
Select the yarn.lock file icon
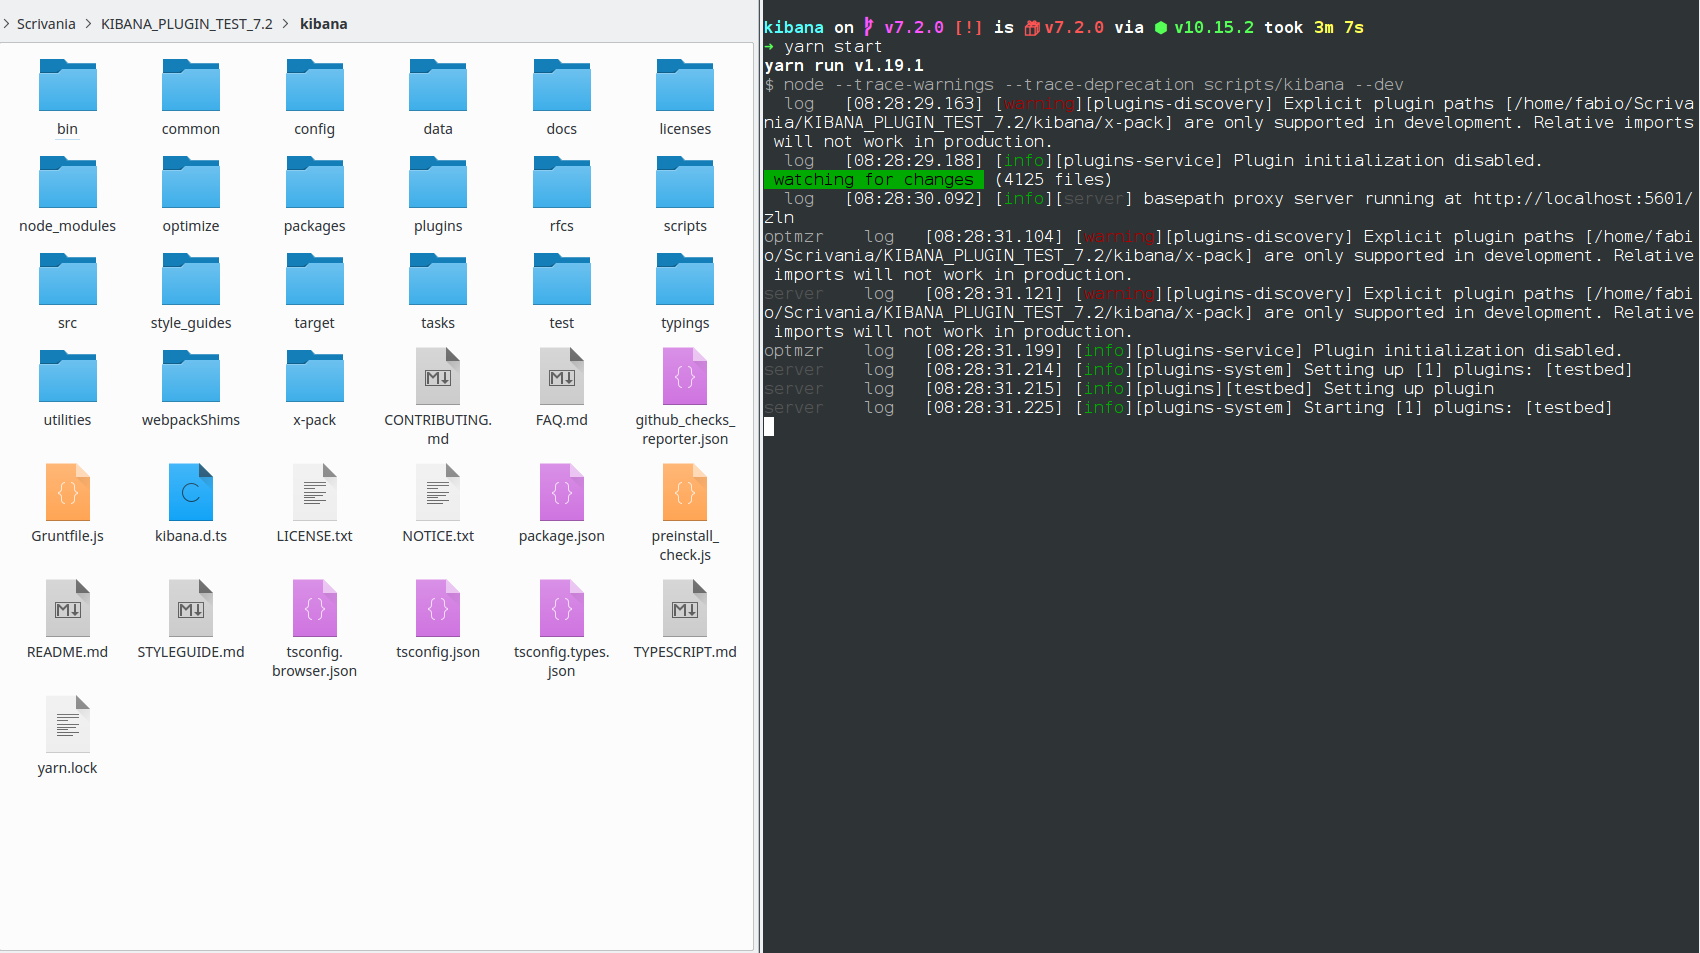(x=67, y=724)
